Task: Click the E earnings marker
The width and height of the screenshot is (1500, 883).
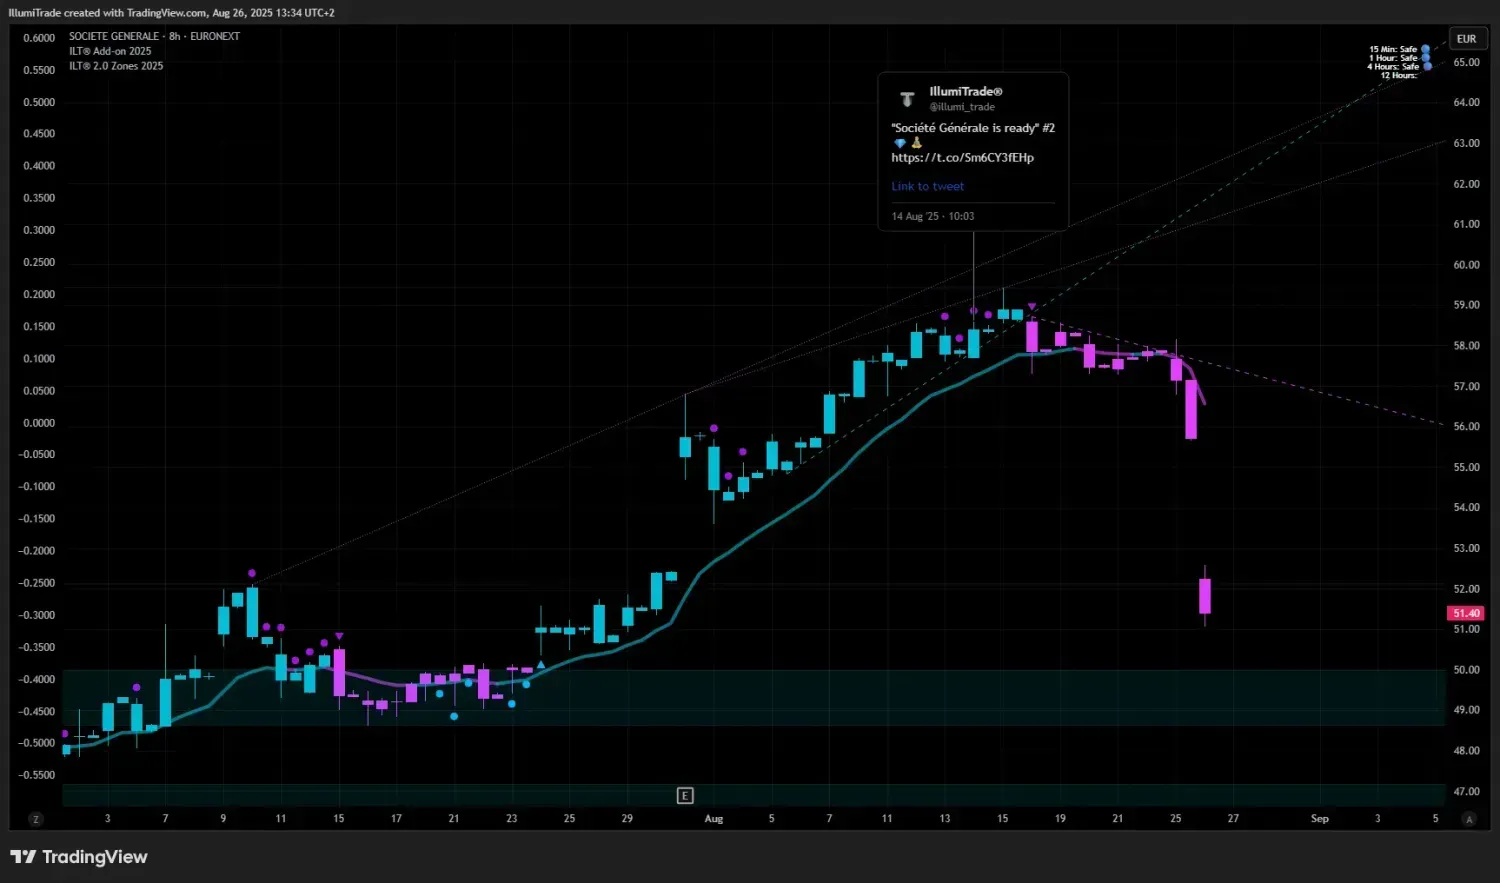Action: (685, 796)
